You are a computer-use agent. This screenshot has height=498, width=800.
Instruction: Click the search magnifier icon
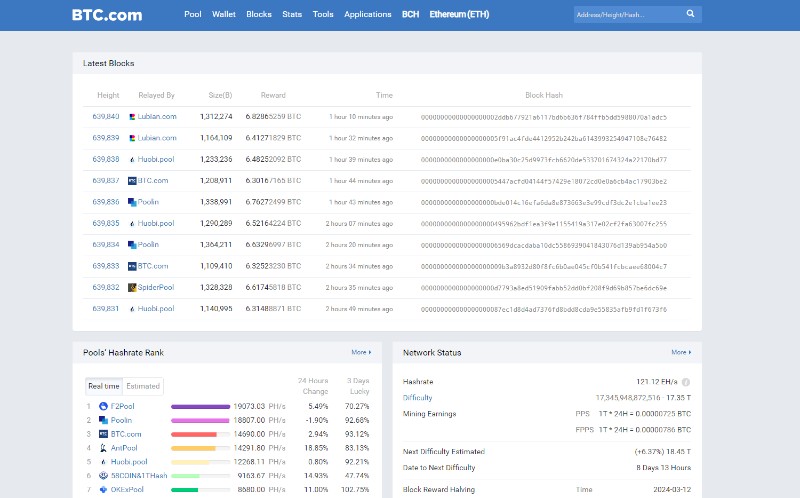tap(690, 14)
